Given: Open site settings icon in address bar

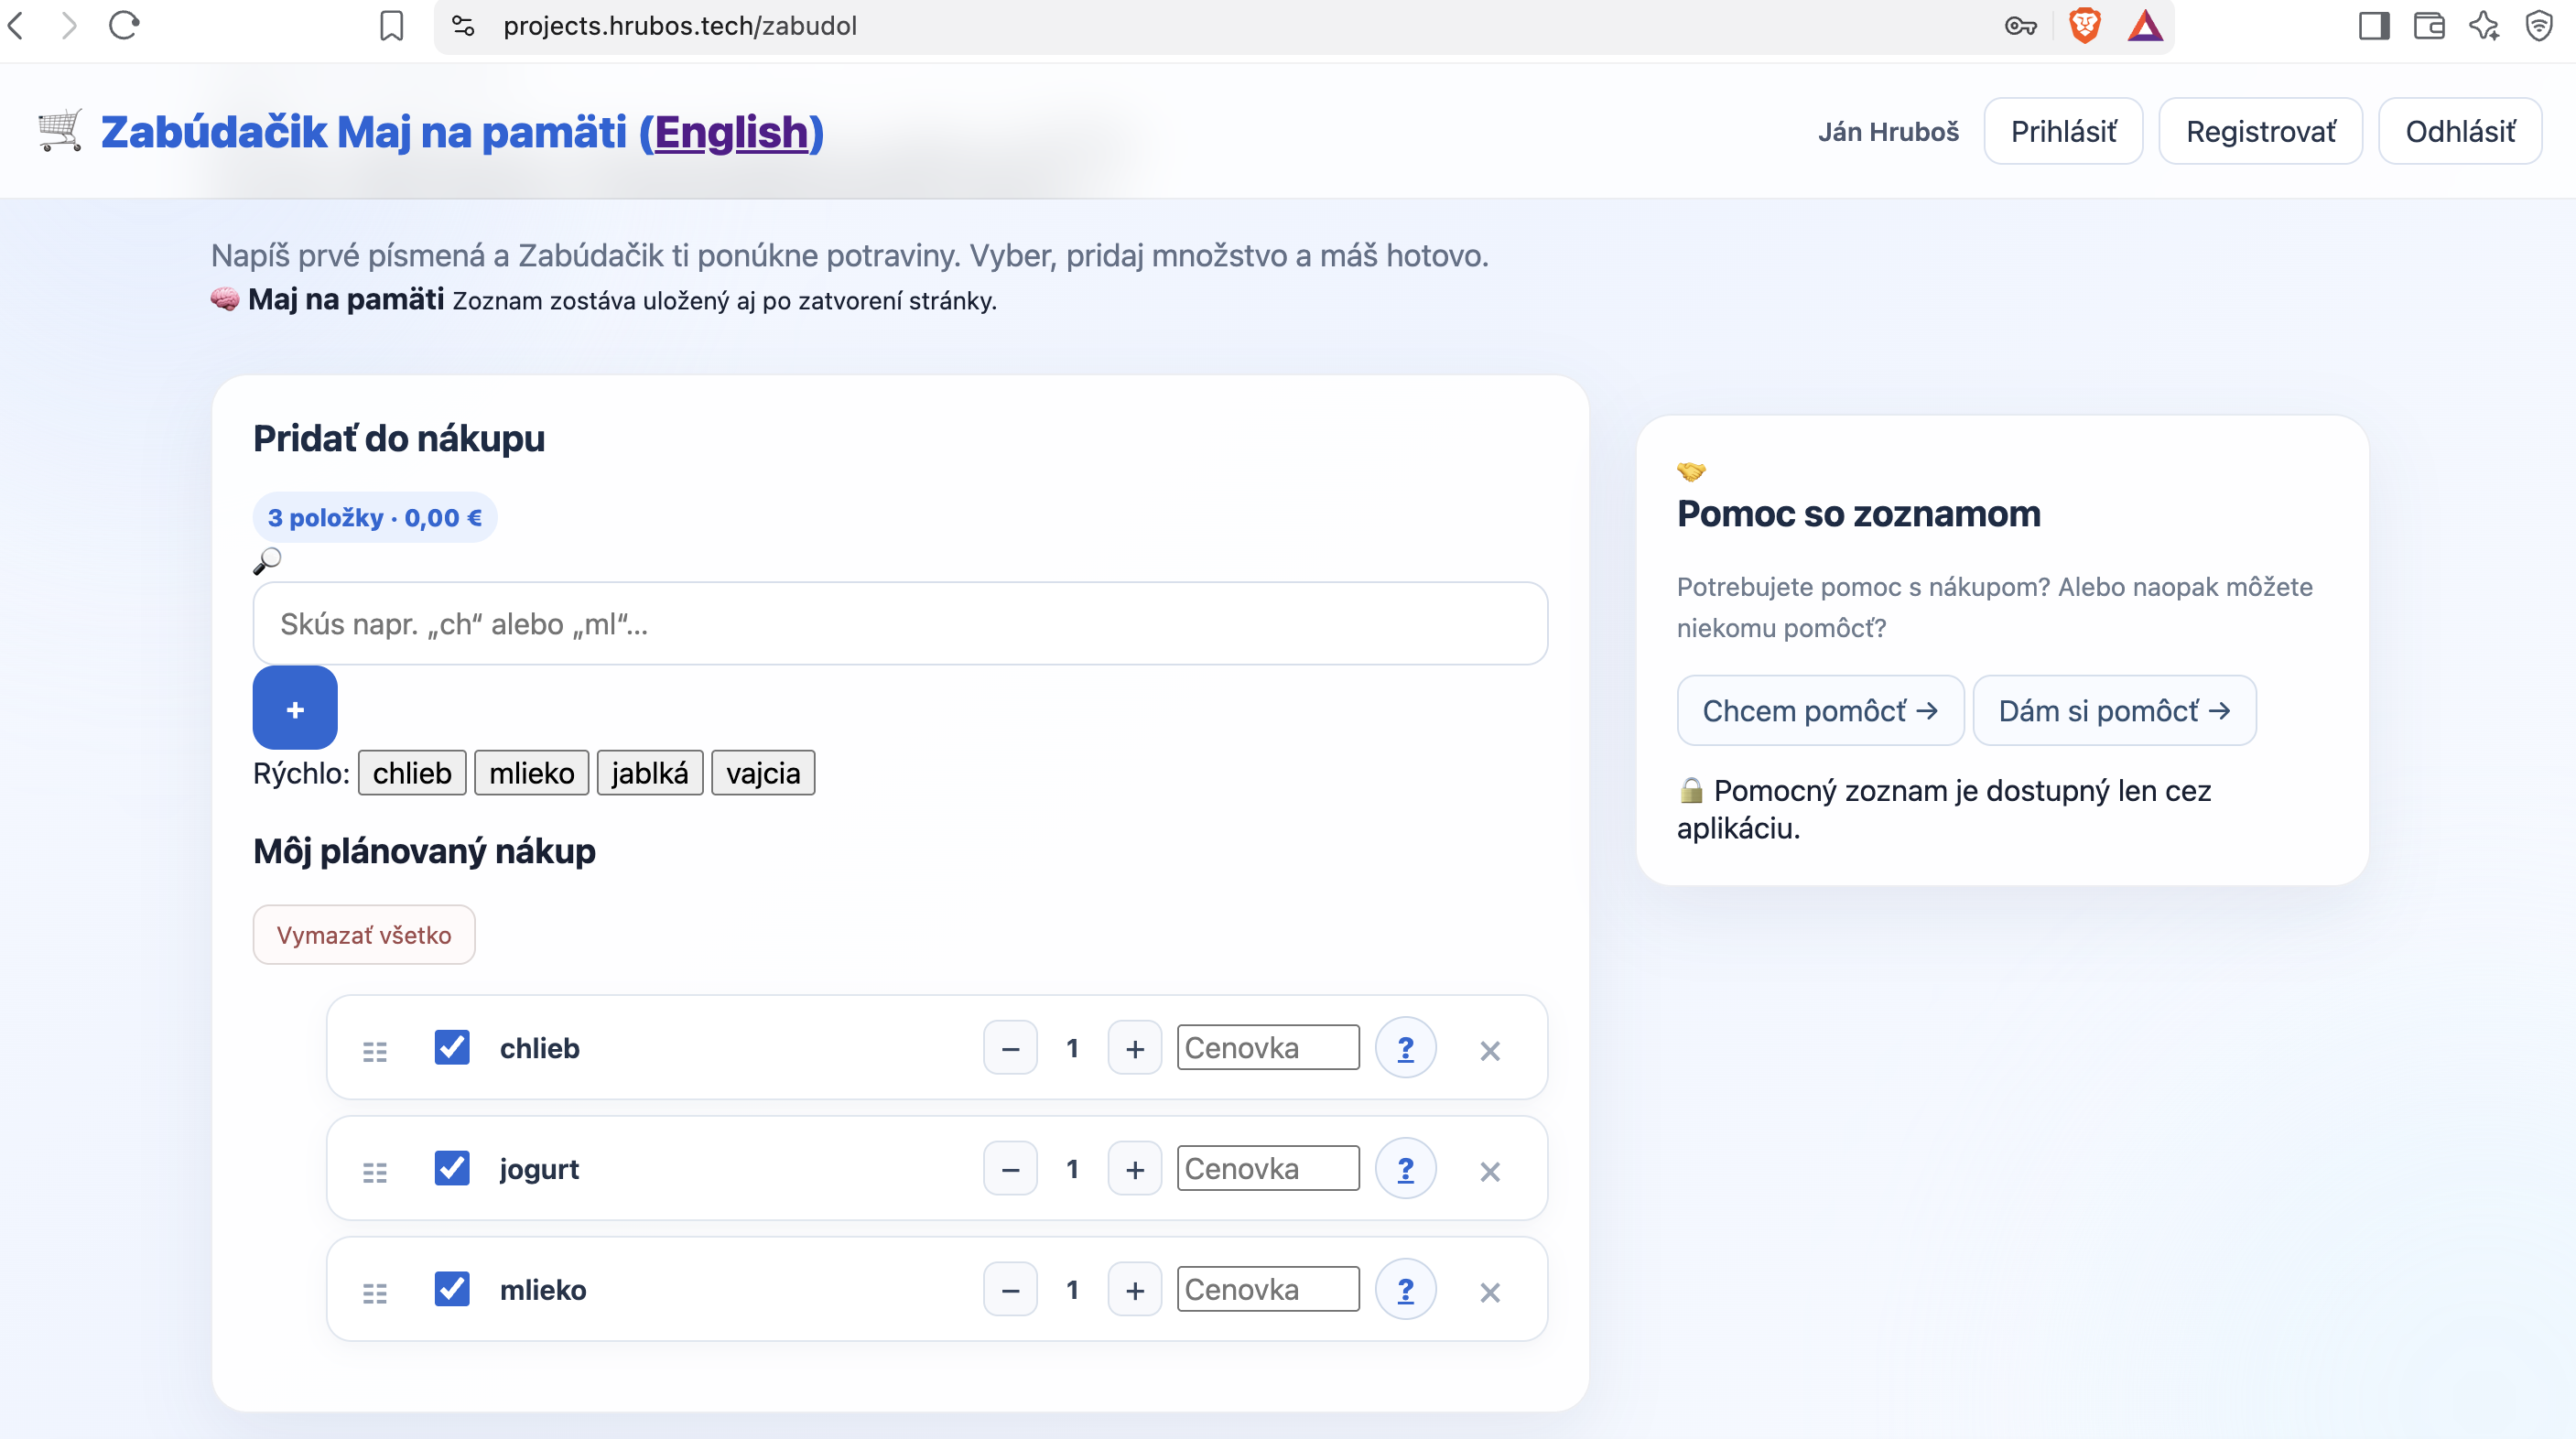Looking at the screenshot, I should [463, 25].
